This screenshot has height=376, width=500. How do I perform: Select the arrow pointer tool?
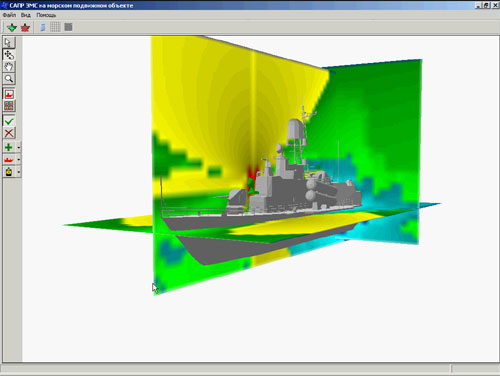9,43
